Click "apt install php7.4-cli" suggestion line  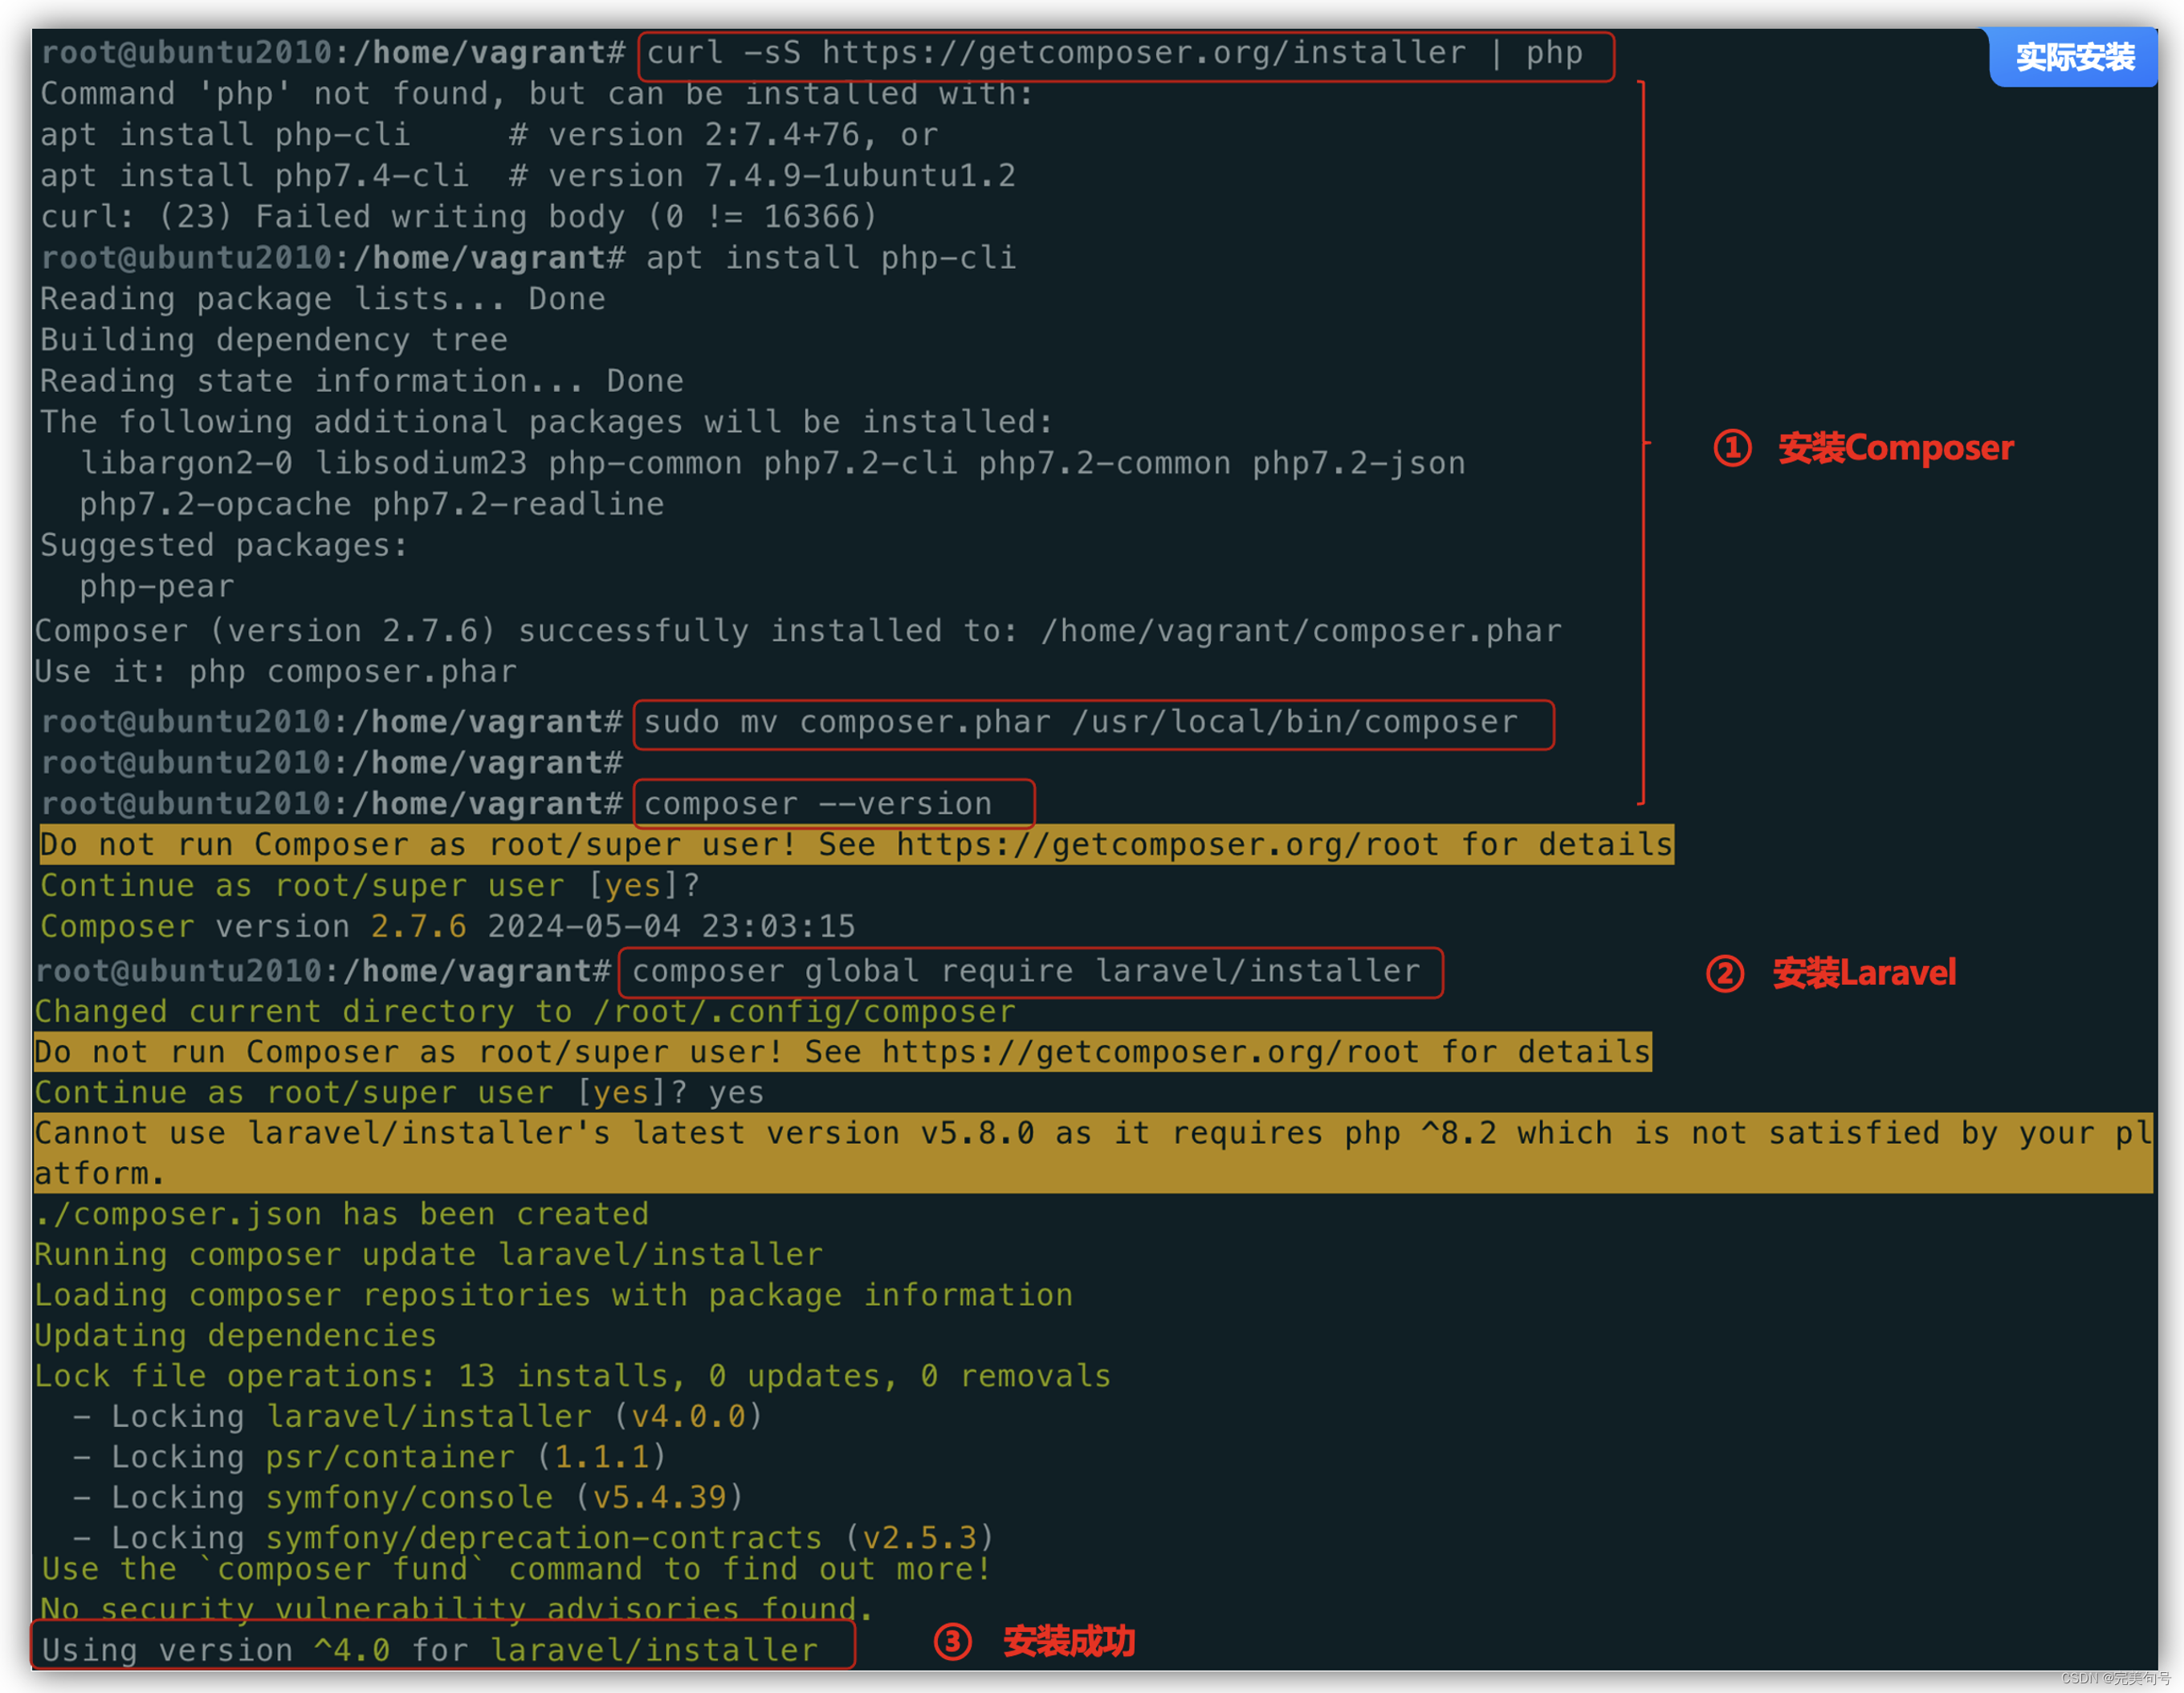(x=528, y=176)
